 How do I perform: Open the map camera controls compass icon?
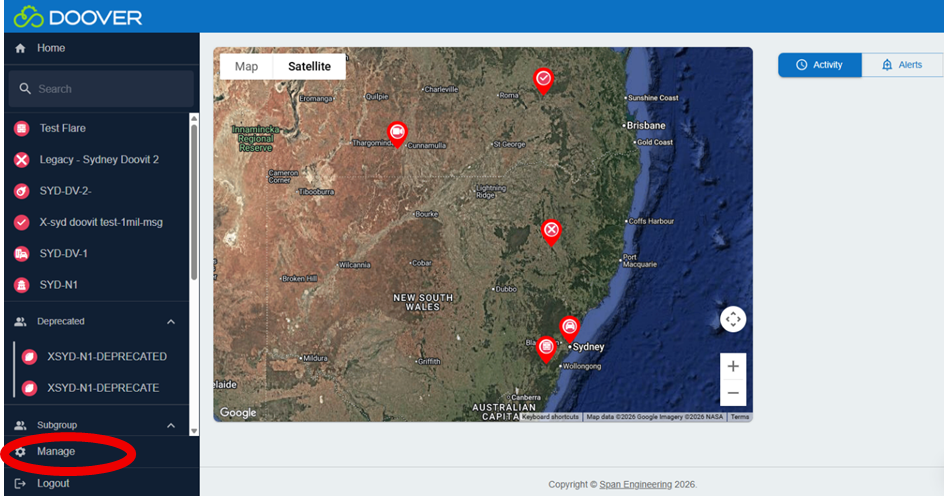pos(733,319)
